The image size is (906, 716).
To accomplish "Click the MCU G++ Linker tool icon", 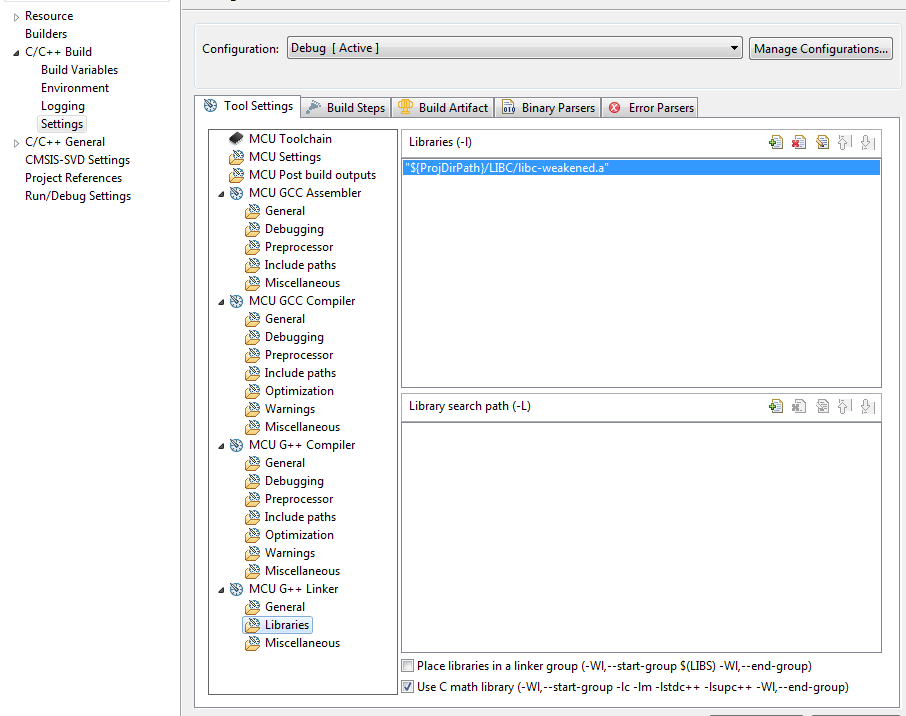I will [236, 589].
